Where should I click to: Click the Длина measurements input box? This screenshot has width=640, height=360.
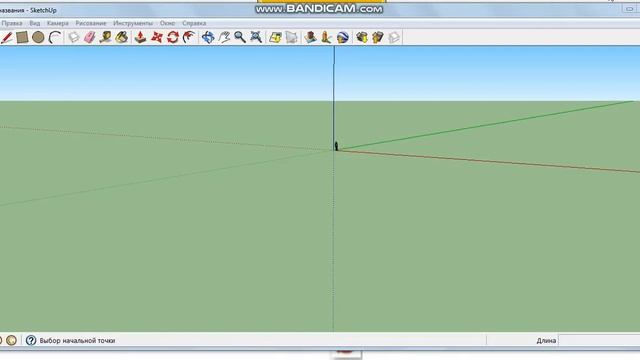[599, 340]
